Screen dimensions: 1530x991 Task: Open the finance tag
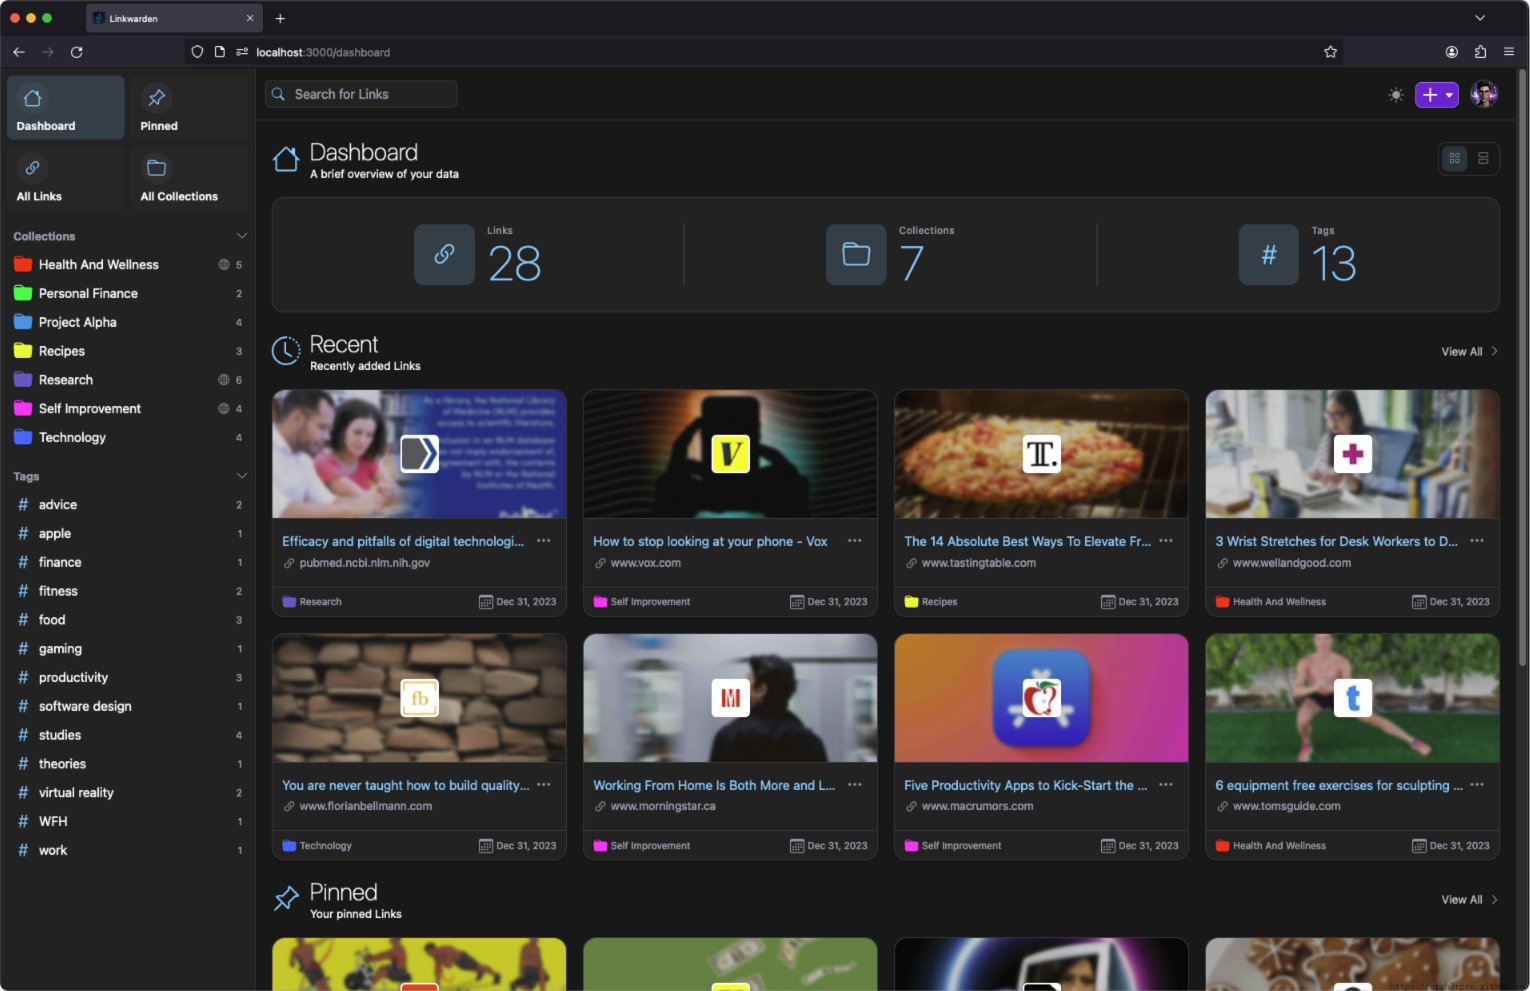tap(128, 563)
